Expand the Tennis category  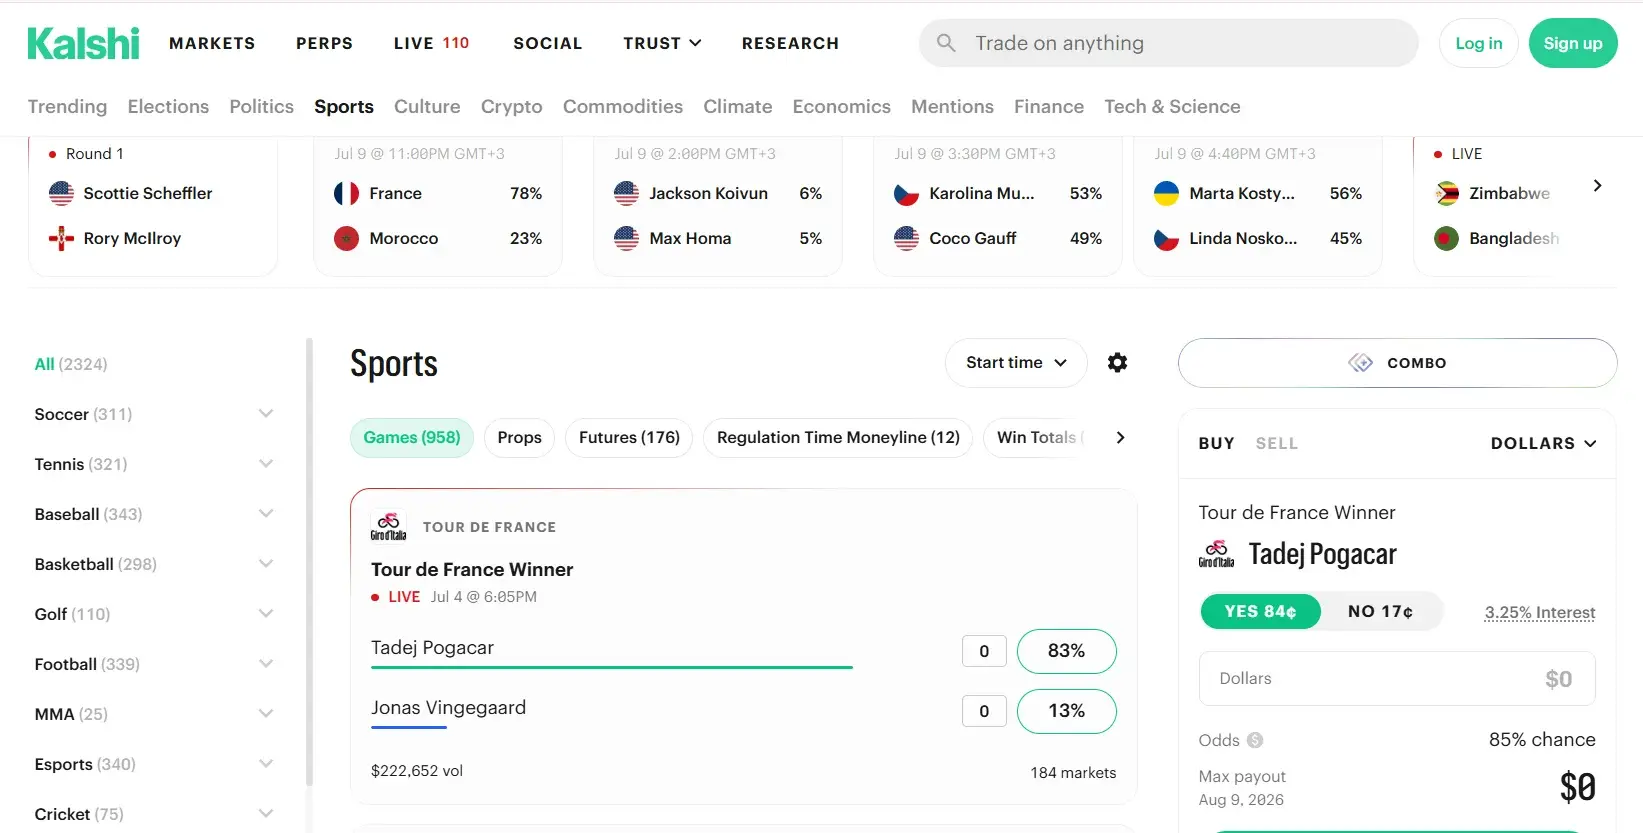266,464
